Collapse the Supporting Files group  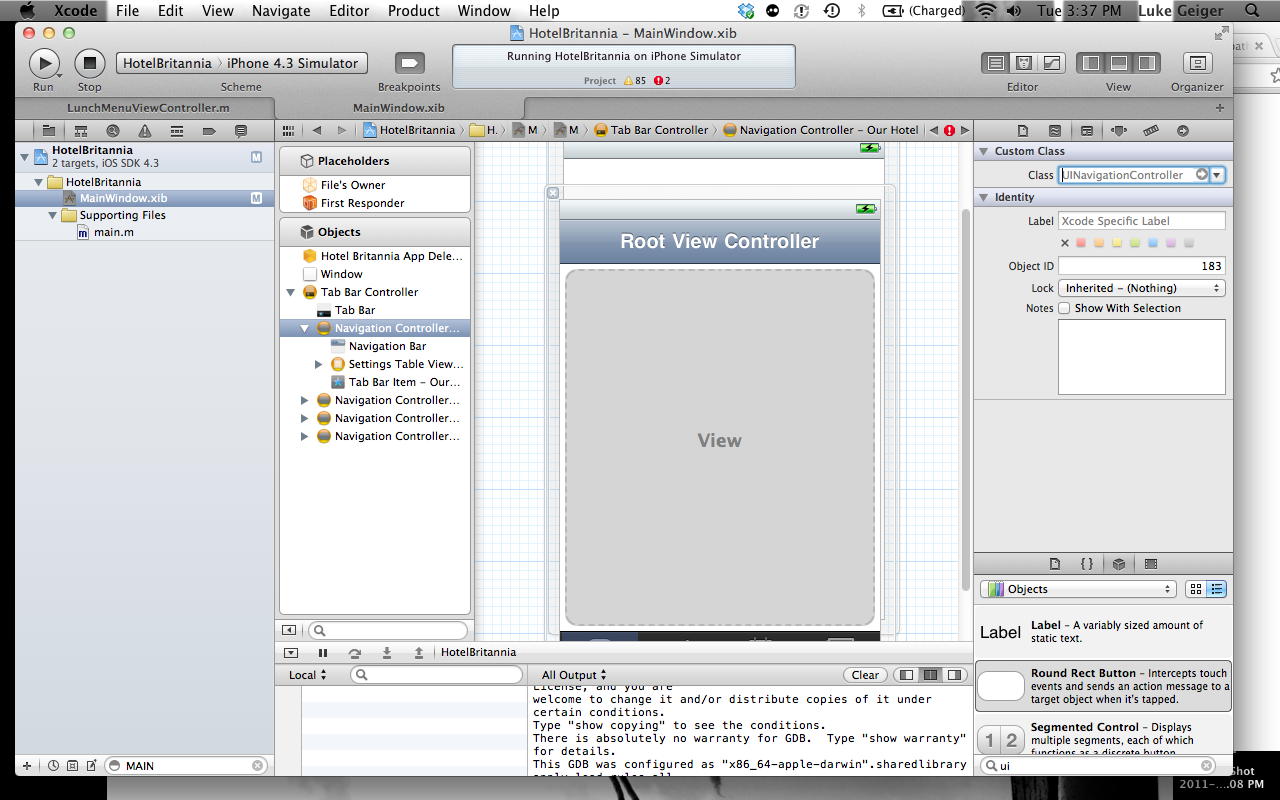click(54, 215)
